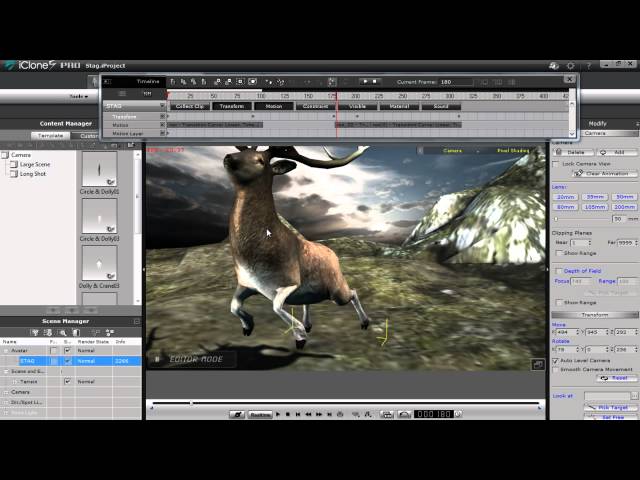Enable Show Range under Clipping Planes
Screen dimensions: 640x480
[x=558, y=253]
